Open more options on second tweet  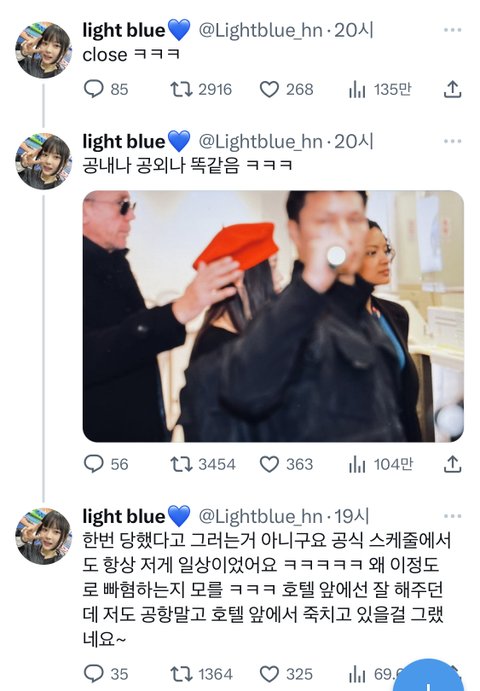(x=452, y=141)
